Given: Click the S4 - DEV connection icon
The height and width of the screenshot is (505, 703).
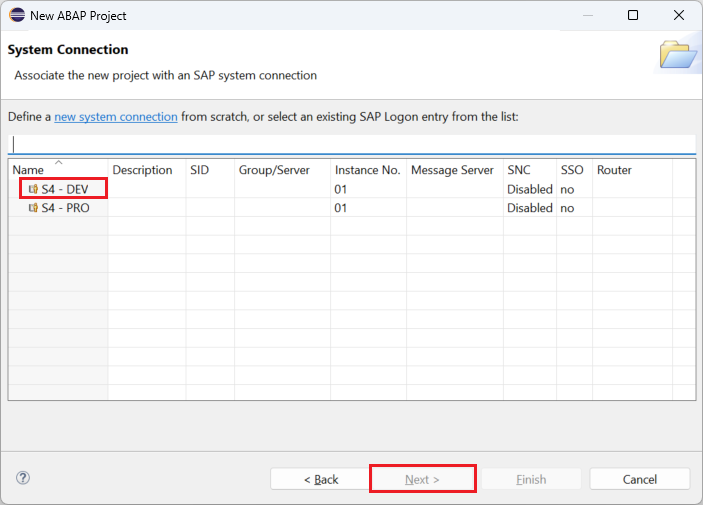Looking at the screenshot, I should 33,189.
